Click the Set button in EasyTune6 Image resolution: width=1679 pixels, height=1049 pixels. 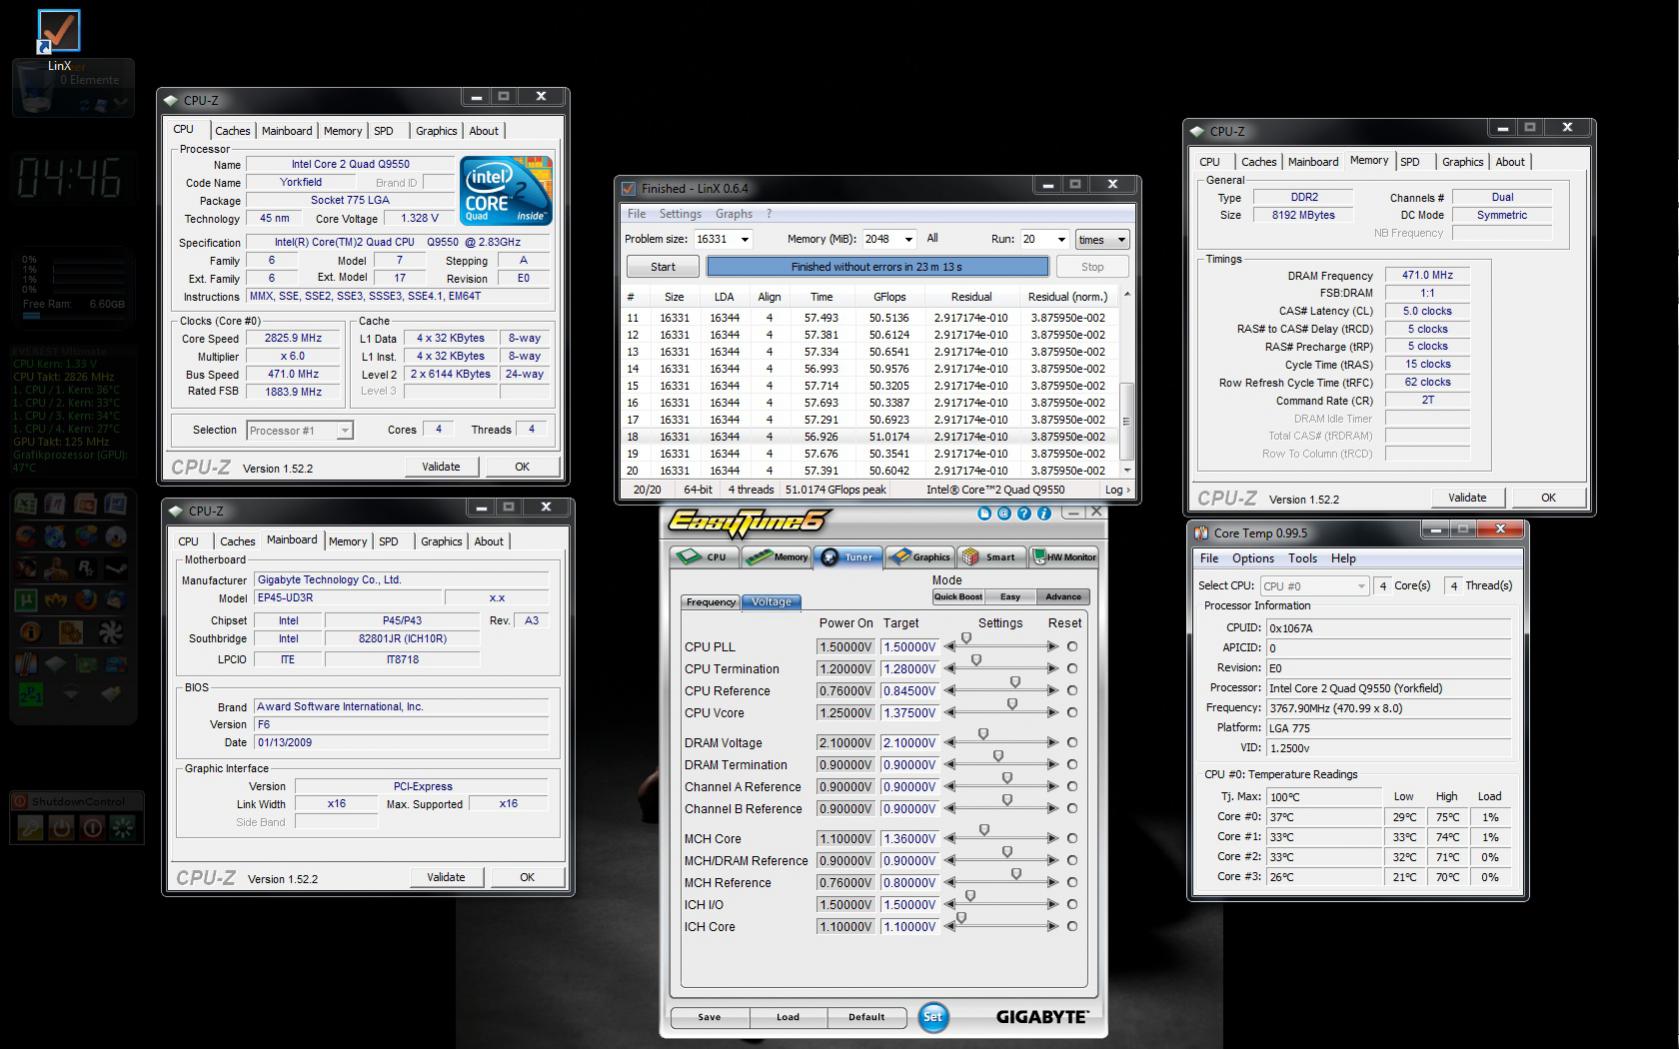[932, 1016]
